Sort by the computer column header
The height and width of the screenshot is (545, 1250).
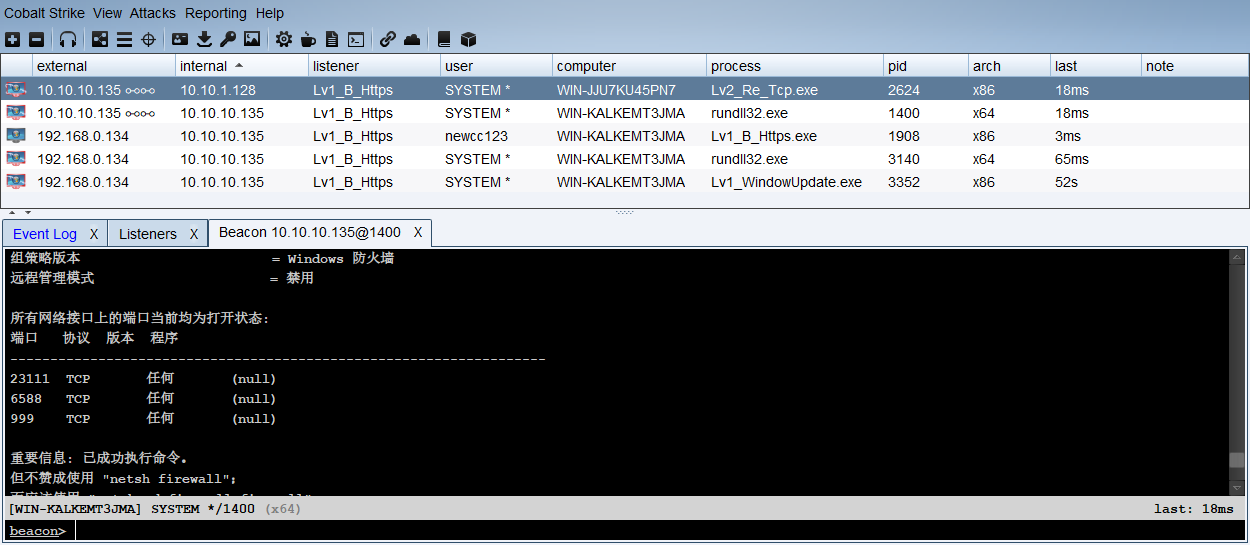629,66
